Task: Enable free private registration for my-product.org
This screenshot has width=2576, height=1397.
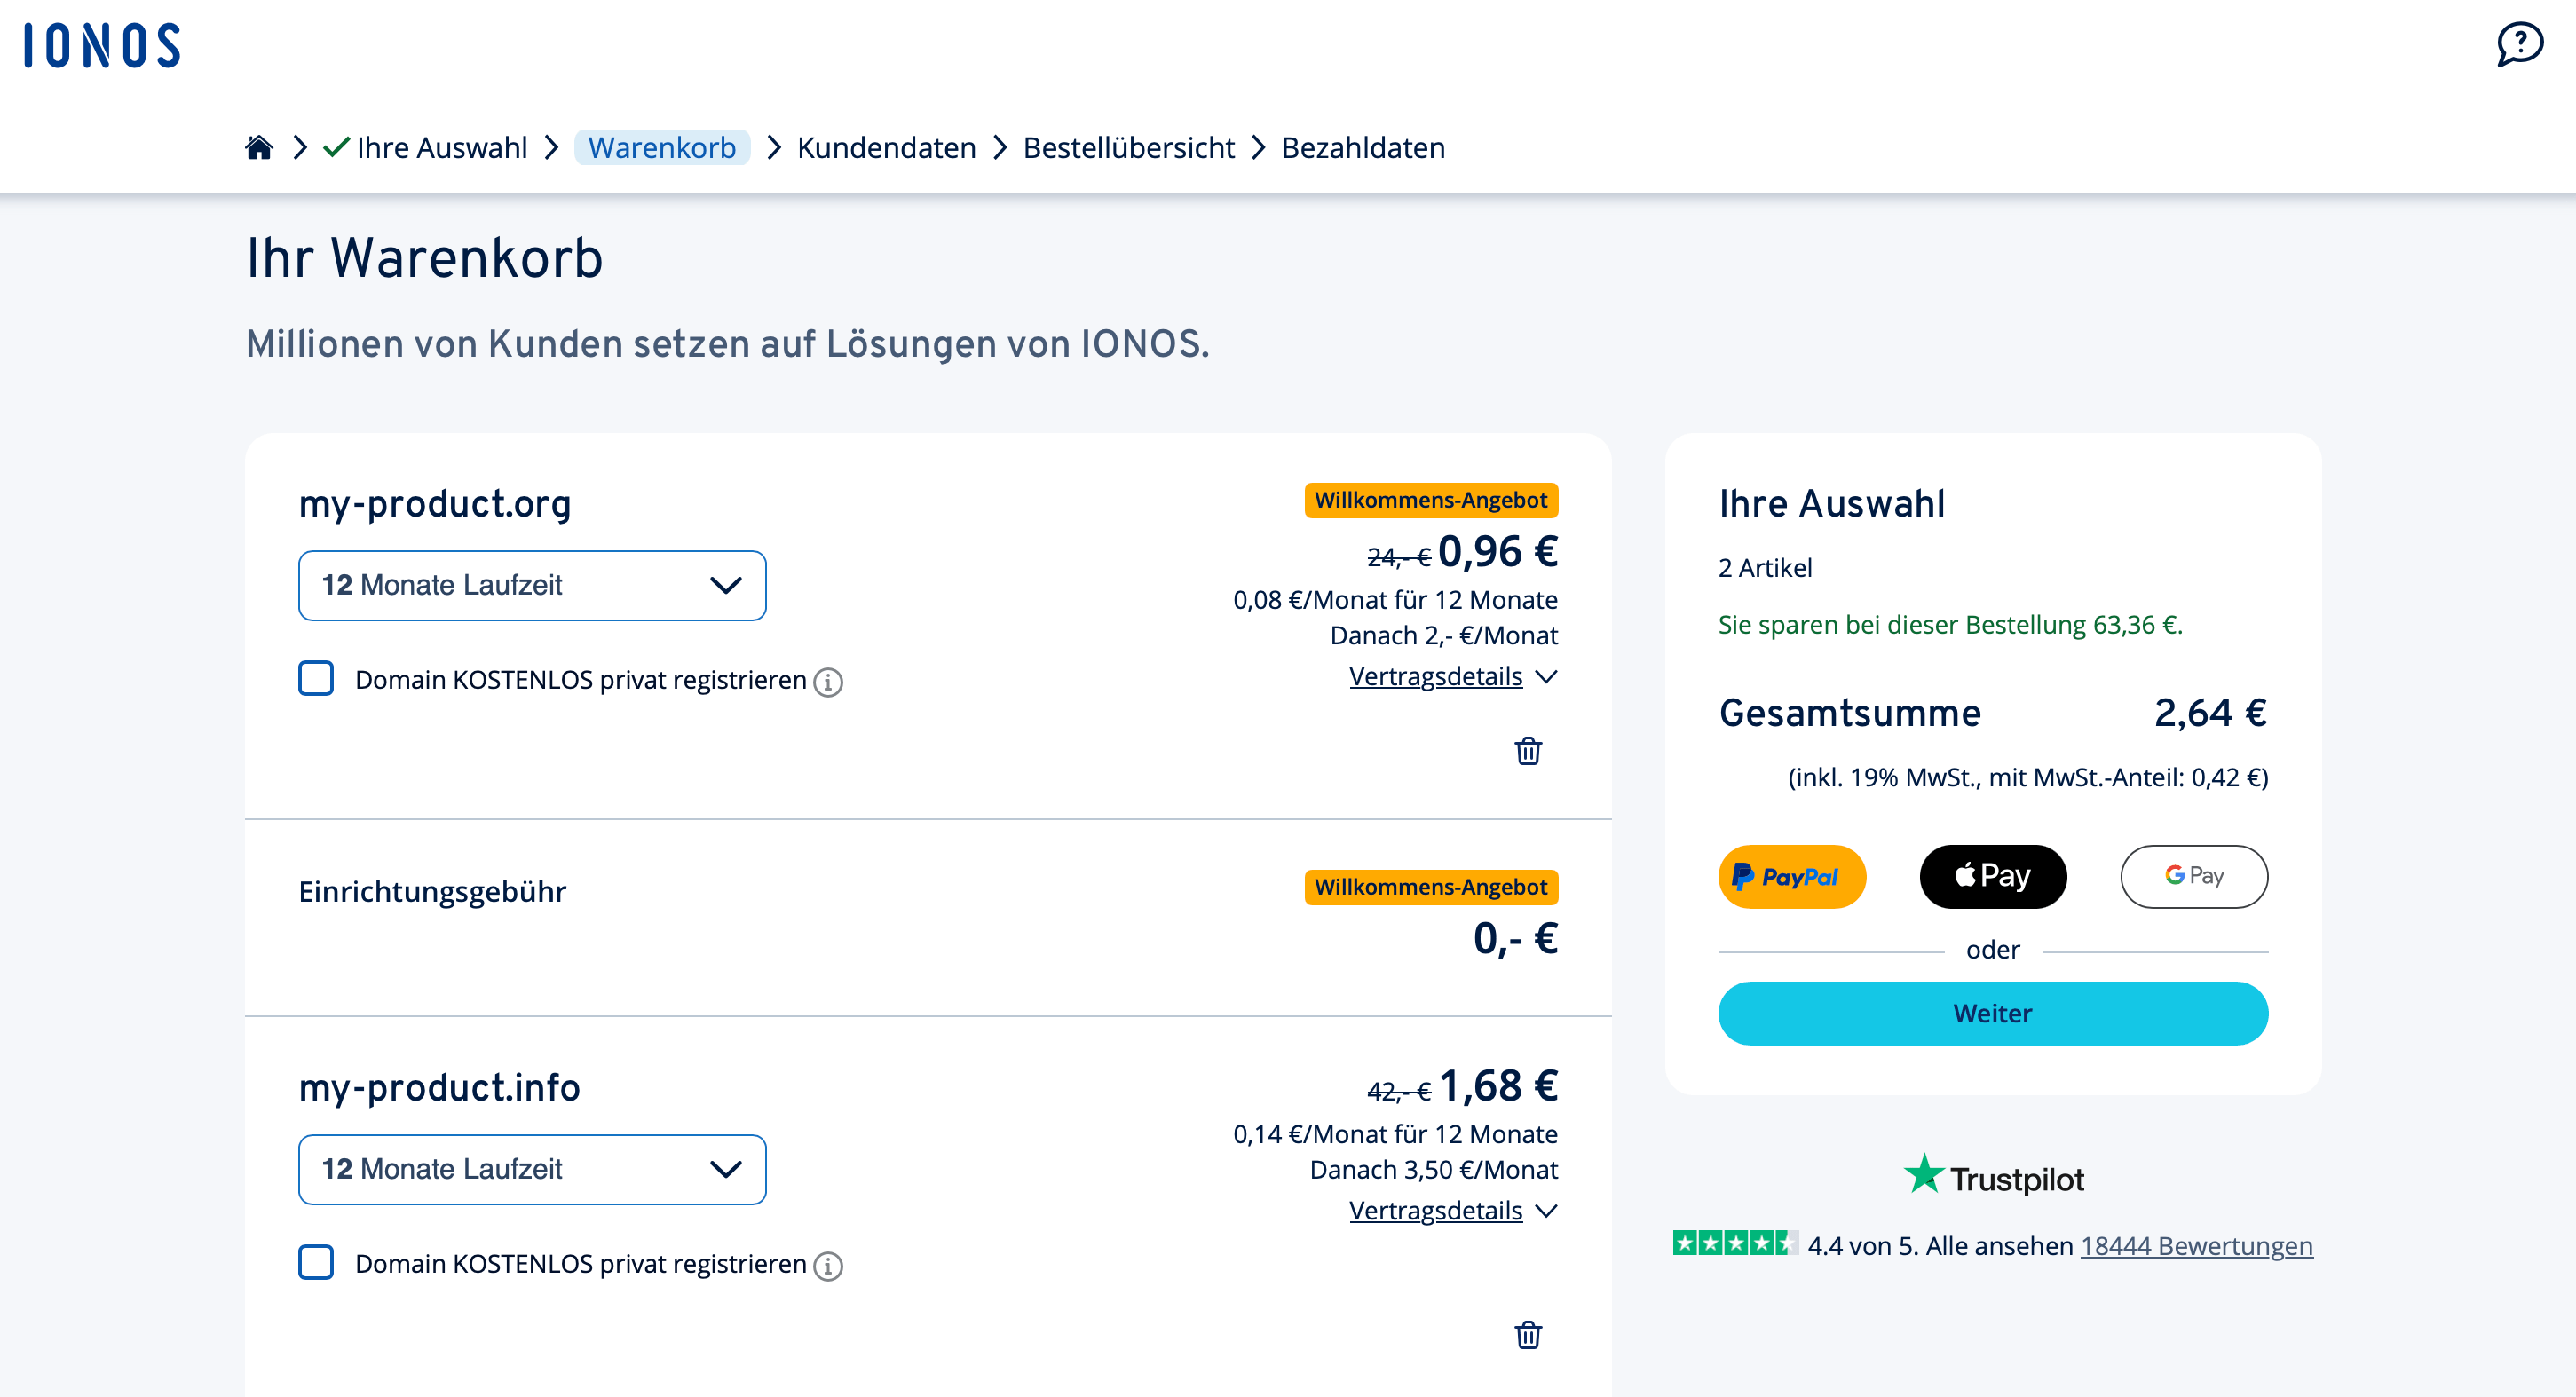Action: [316, 679]
